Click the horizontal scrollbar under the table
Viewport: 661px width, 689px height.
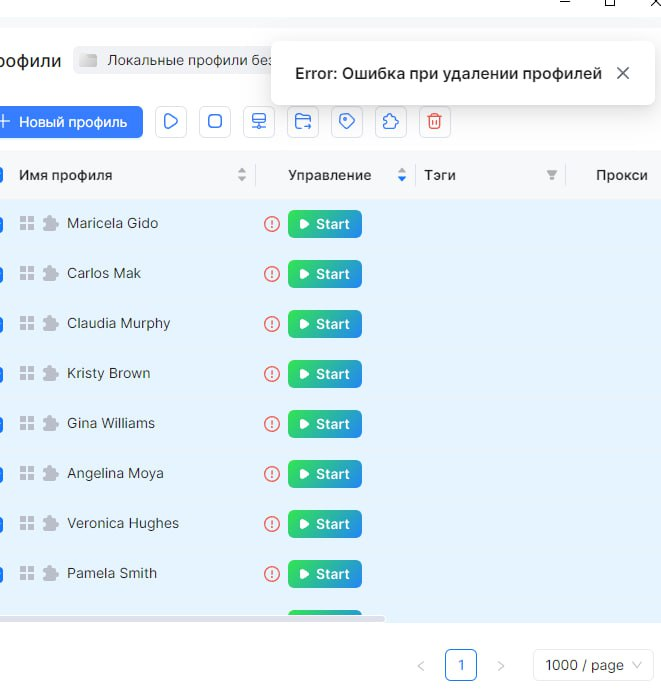[x=192, y=619]
